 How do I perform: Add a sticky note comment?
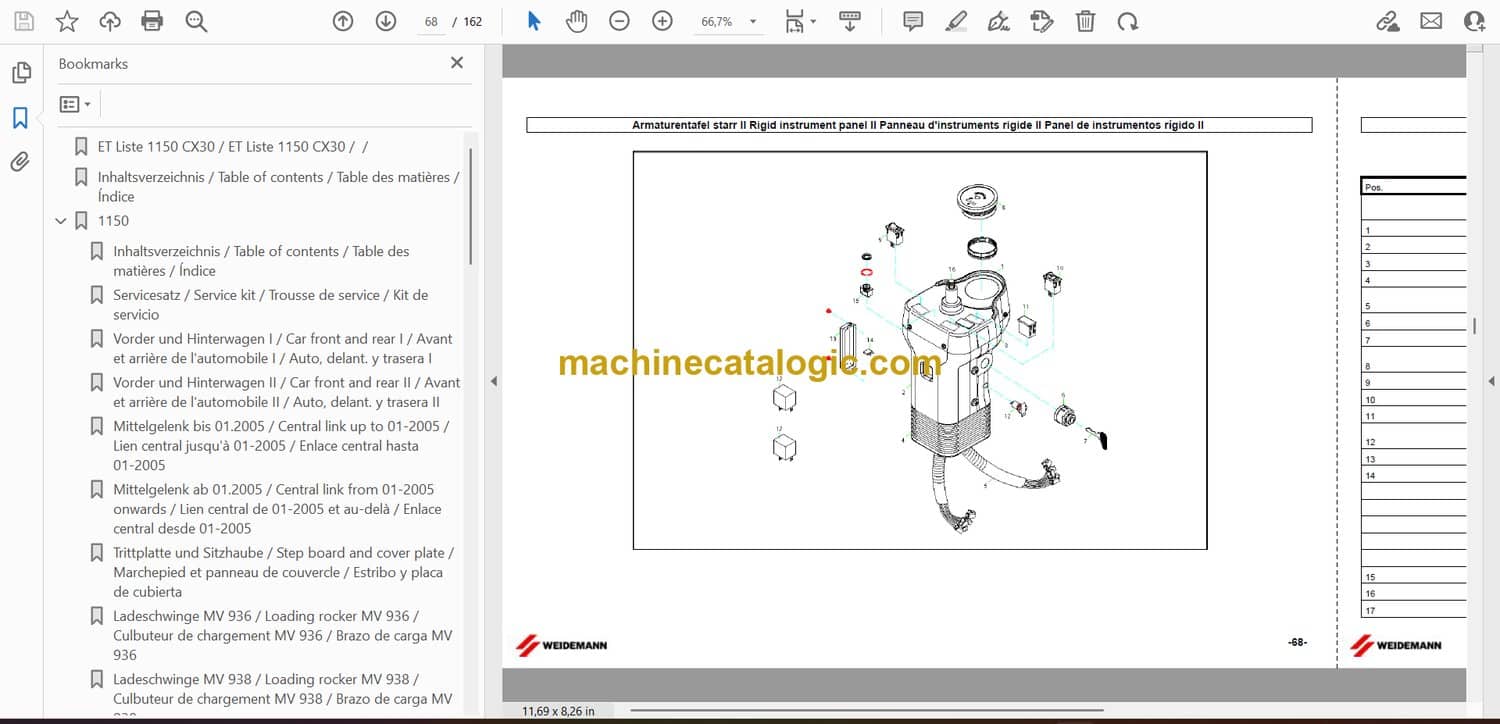[x=913, y=21]
